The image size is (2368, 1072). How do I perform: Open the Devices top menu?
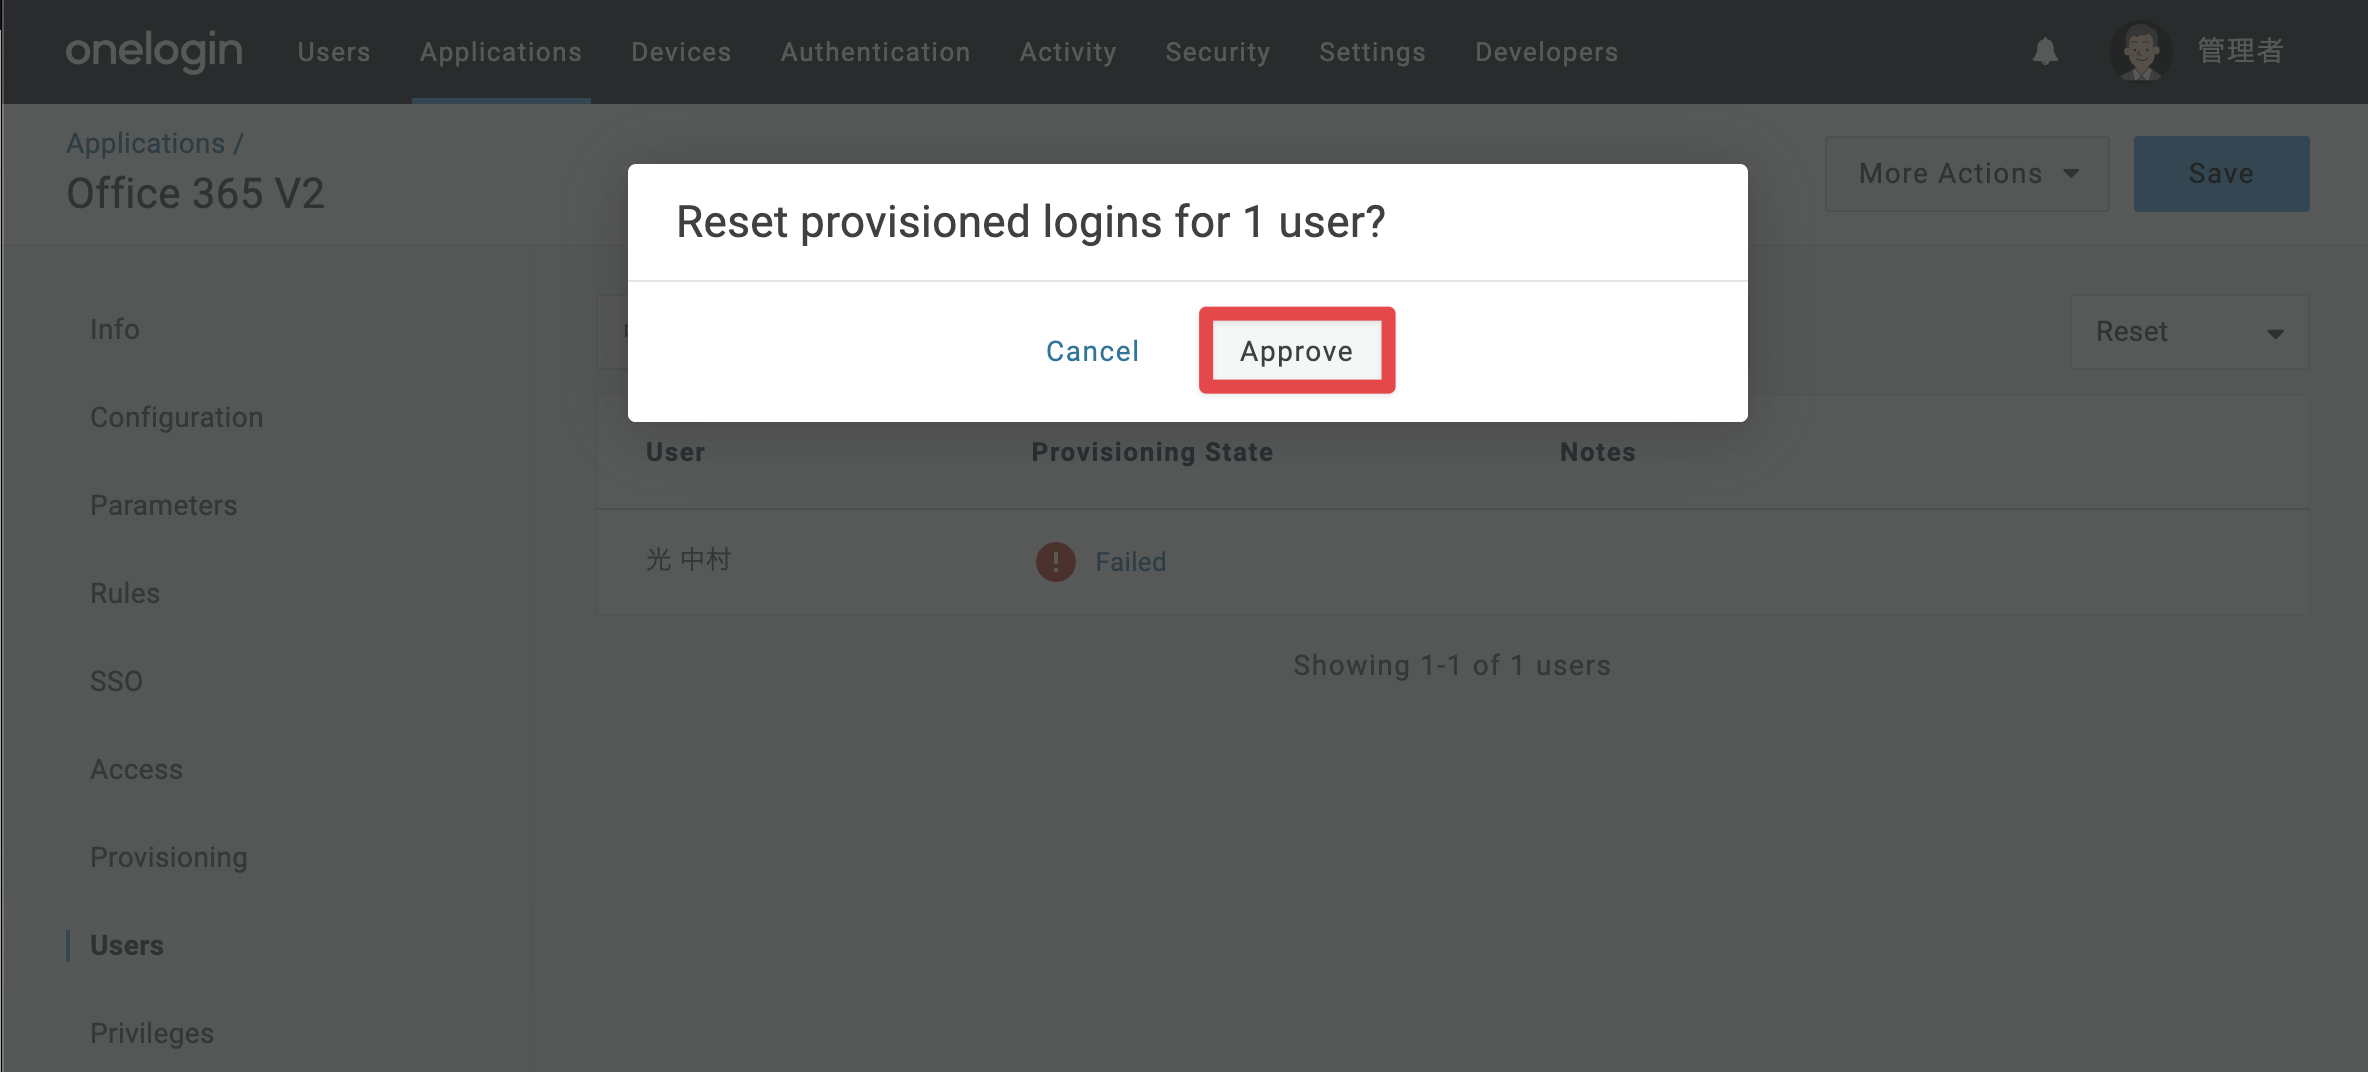(x=681, y=52)
